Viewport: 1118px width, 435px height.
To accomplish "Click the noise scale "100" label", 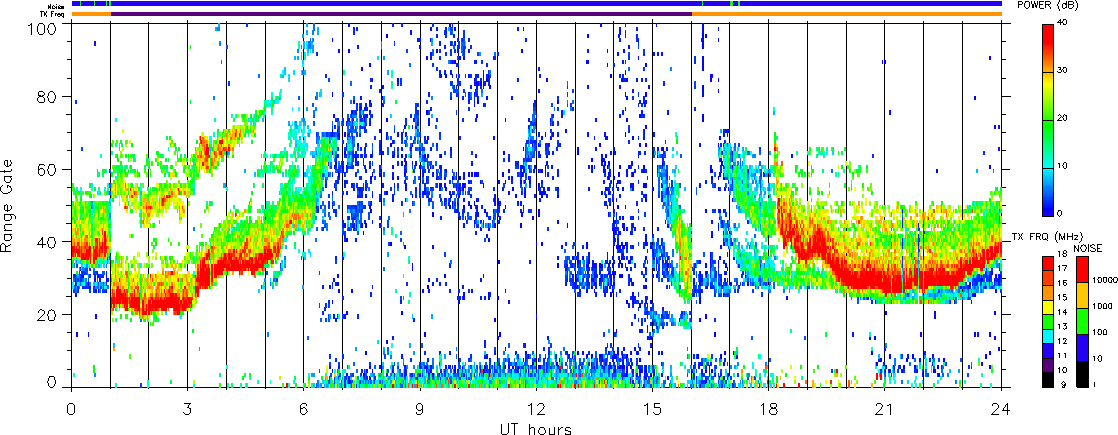I will (1099, 333).
